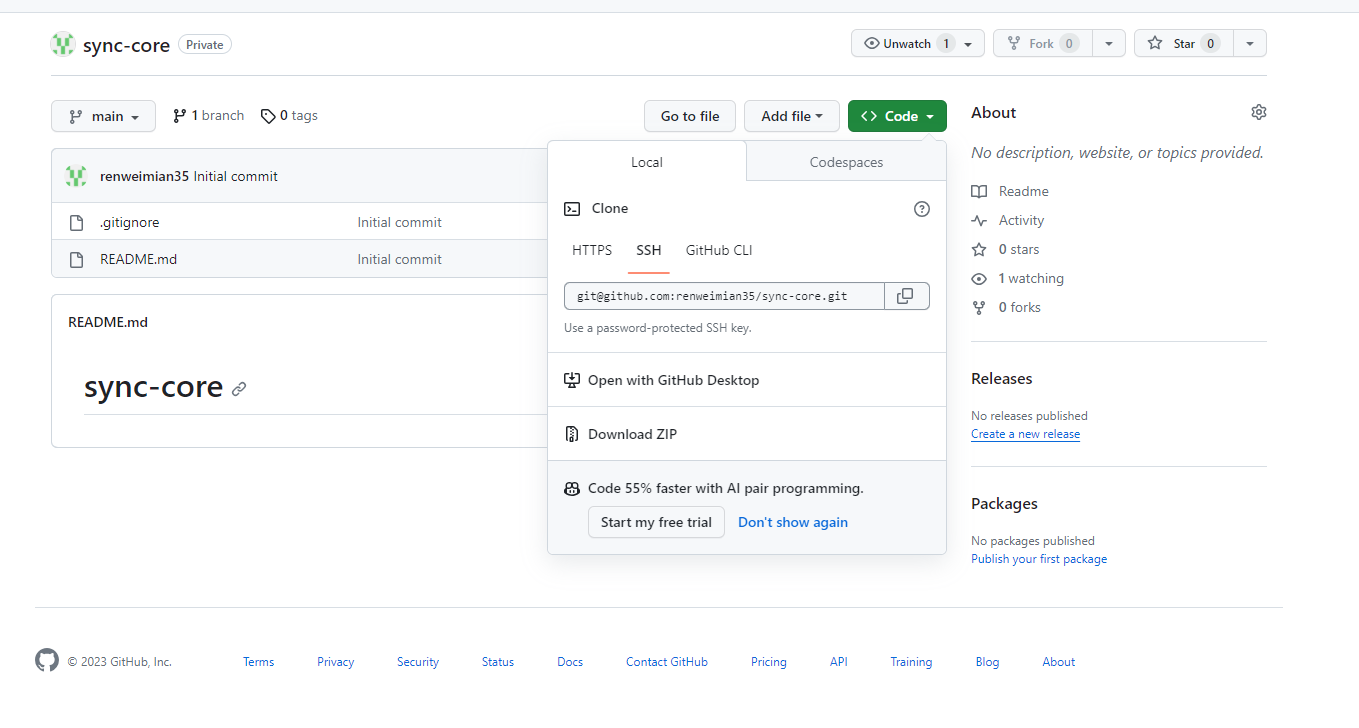The width and height of the screenshot is (1359, 728).
Task: Open the 1 branch link
Action: coord(208,116)
